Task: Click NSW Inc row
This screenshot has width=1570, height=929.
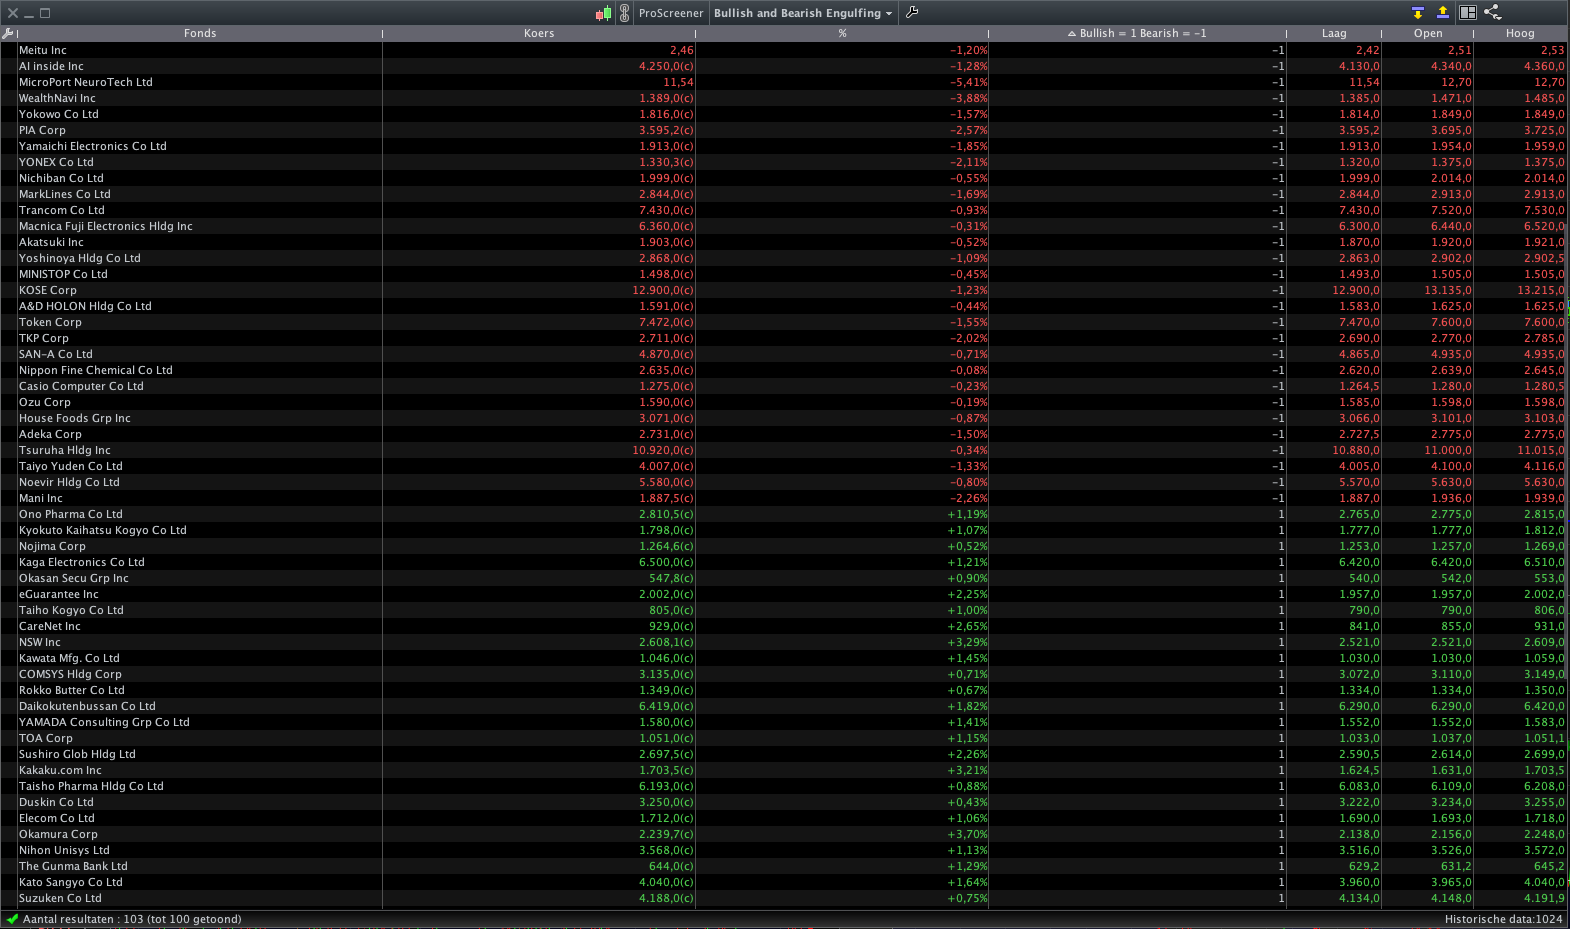Action: [784, 642]
